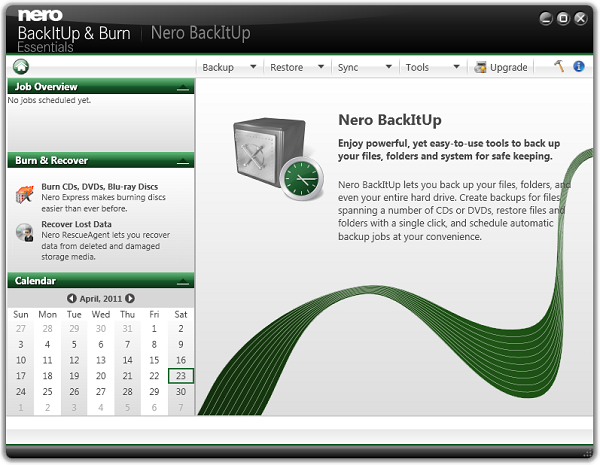
Task: Select April 28 in the calendar
Action: point(127,392)
